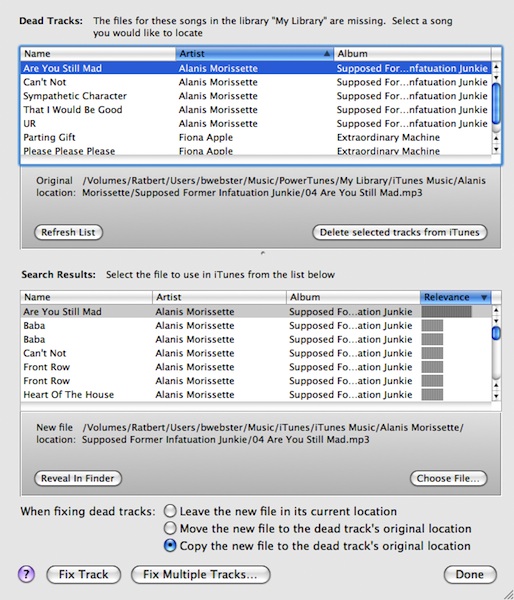Close the dialog with Done
This screenshot has height=600, width=514.
[x=470, y=574]
